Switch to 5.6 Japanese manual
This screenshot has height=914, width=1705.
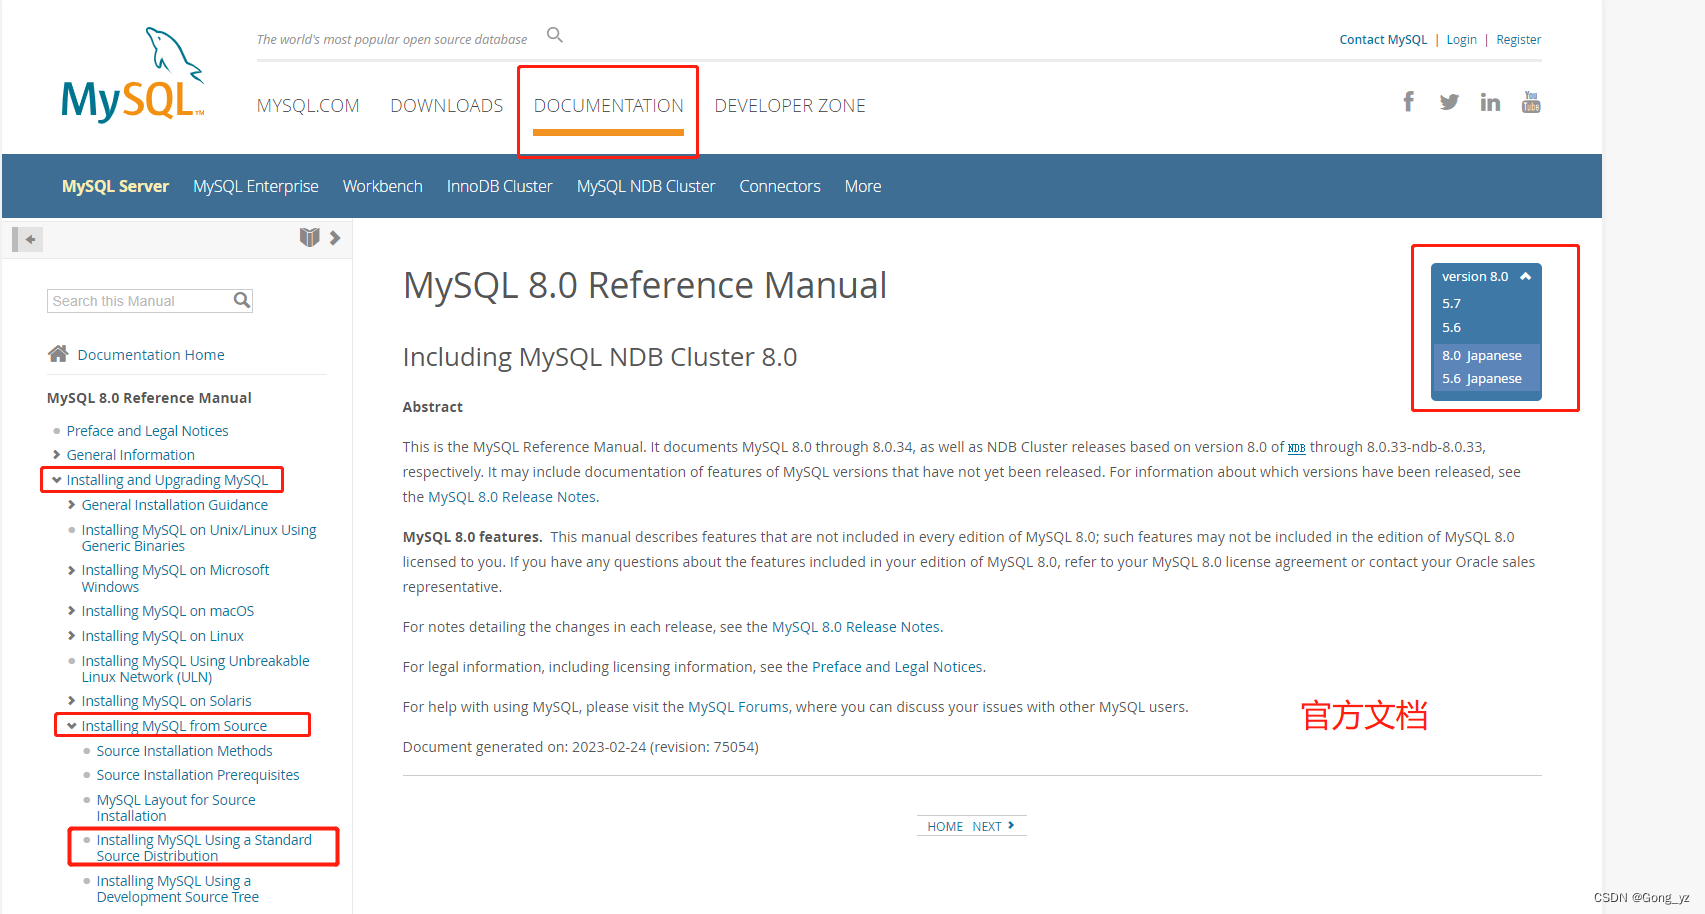pos(1481,378)
